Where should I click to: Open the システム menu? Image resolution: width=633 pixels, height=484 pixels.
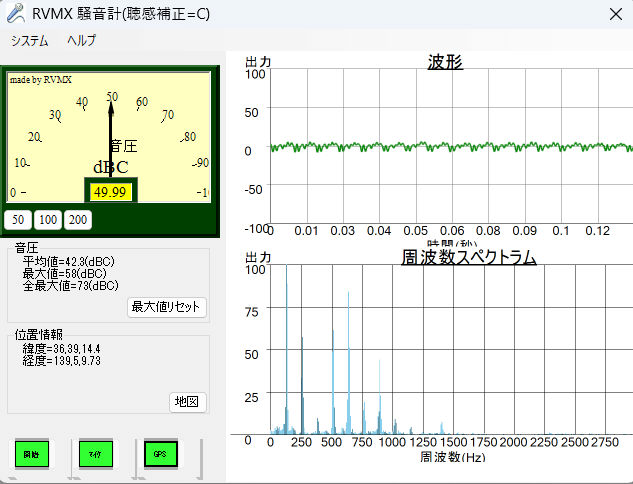click(x=29, y=41)
